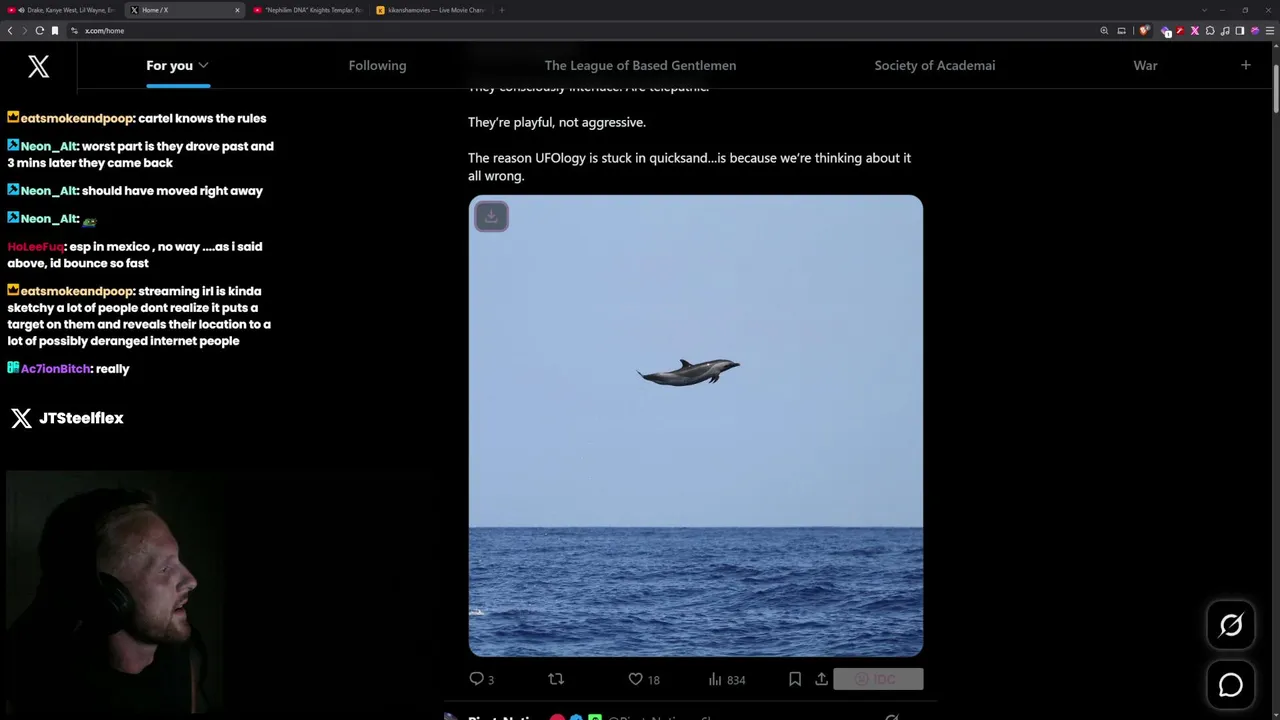Download the dolphin image using overlay button

click(x=491, y=216)
